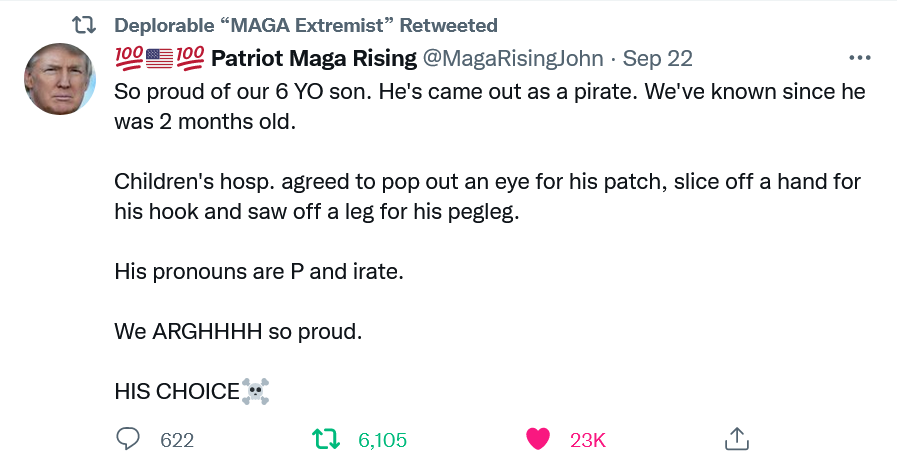Click the second 100 emoji next to Patriot
The height and width of the screenshot is (471, 897).
click(x=190, y=59)
